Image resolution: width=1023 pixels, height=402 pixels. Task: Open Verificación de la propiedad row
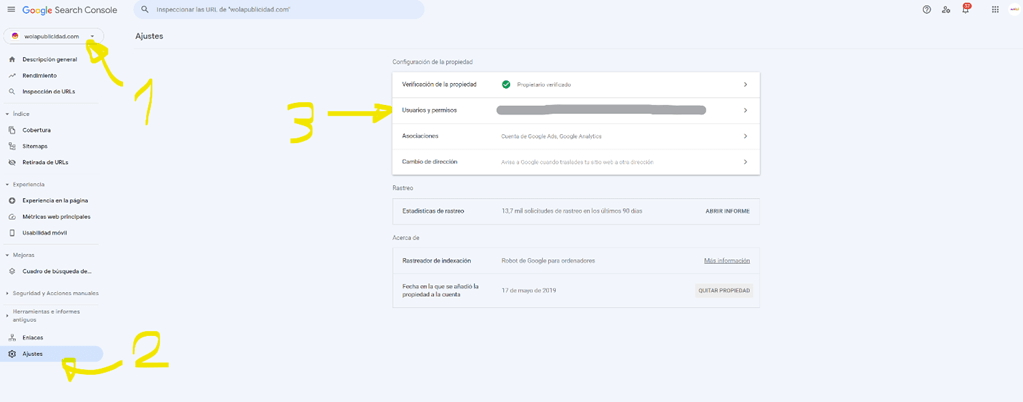tap(576, 85)
